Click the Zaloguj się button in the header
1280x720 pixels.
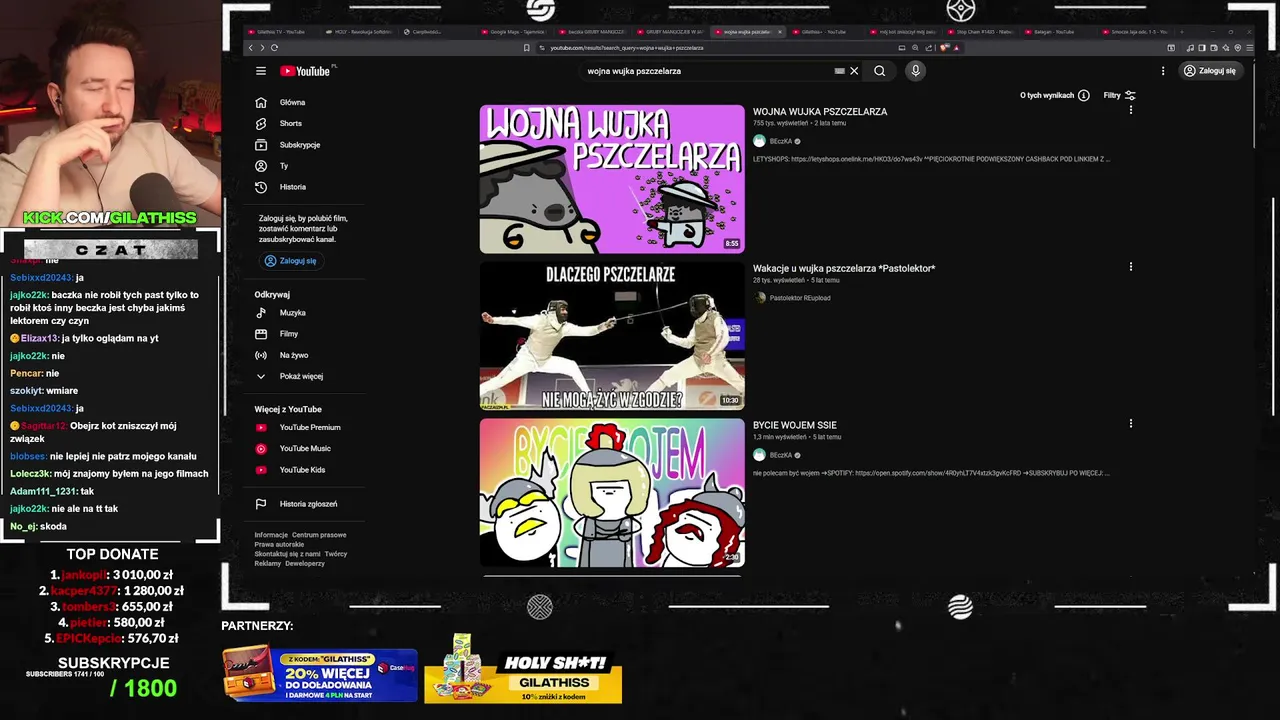pyautogui.click(x=1210, y=71)
